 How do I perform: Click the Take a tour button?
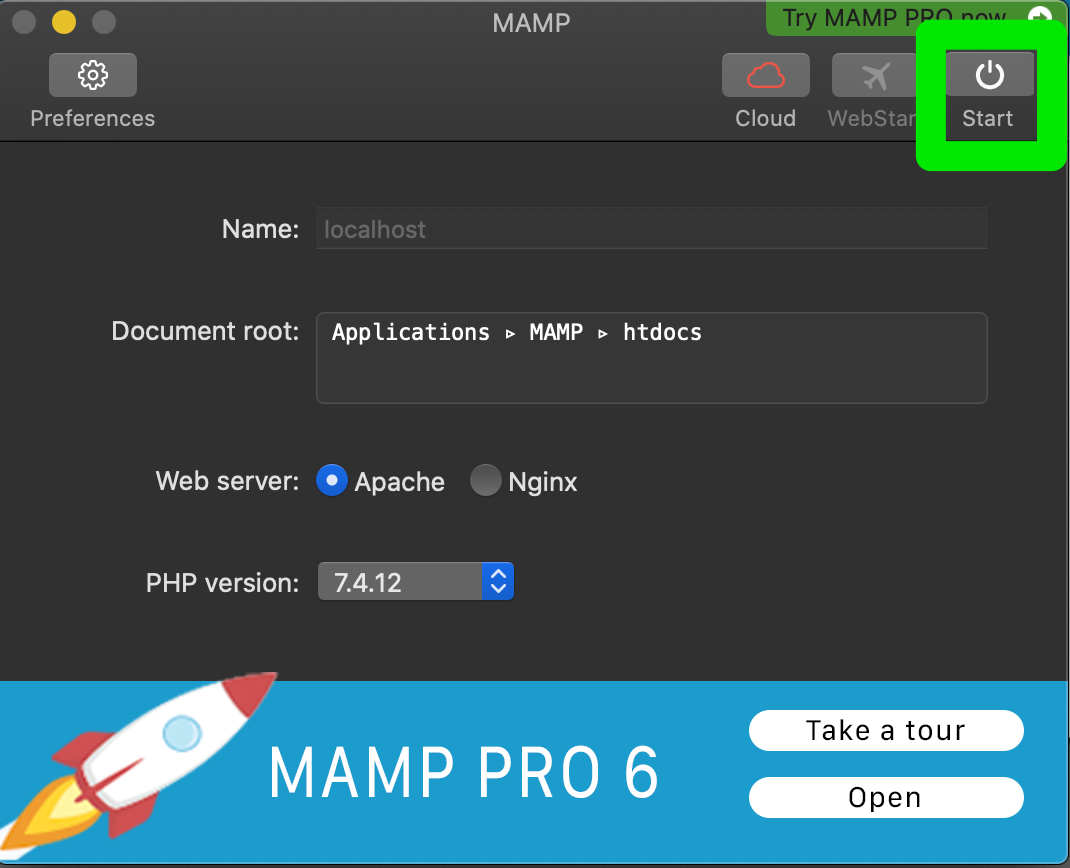(886, 730)
